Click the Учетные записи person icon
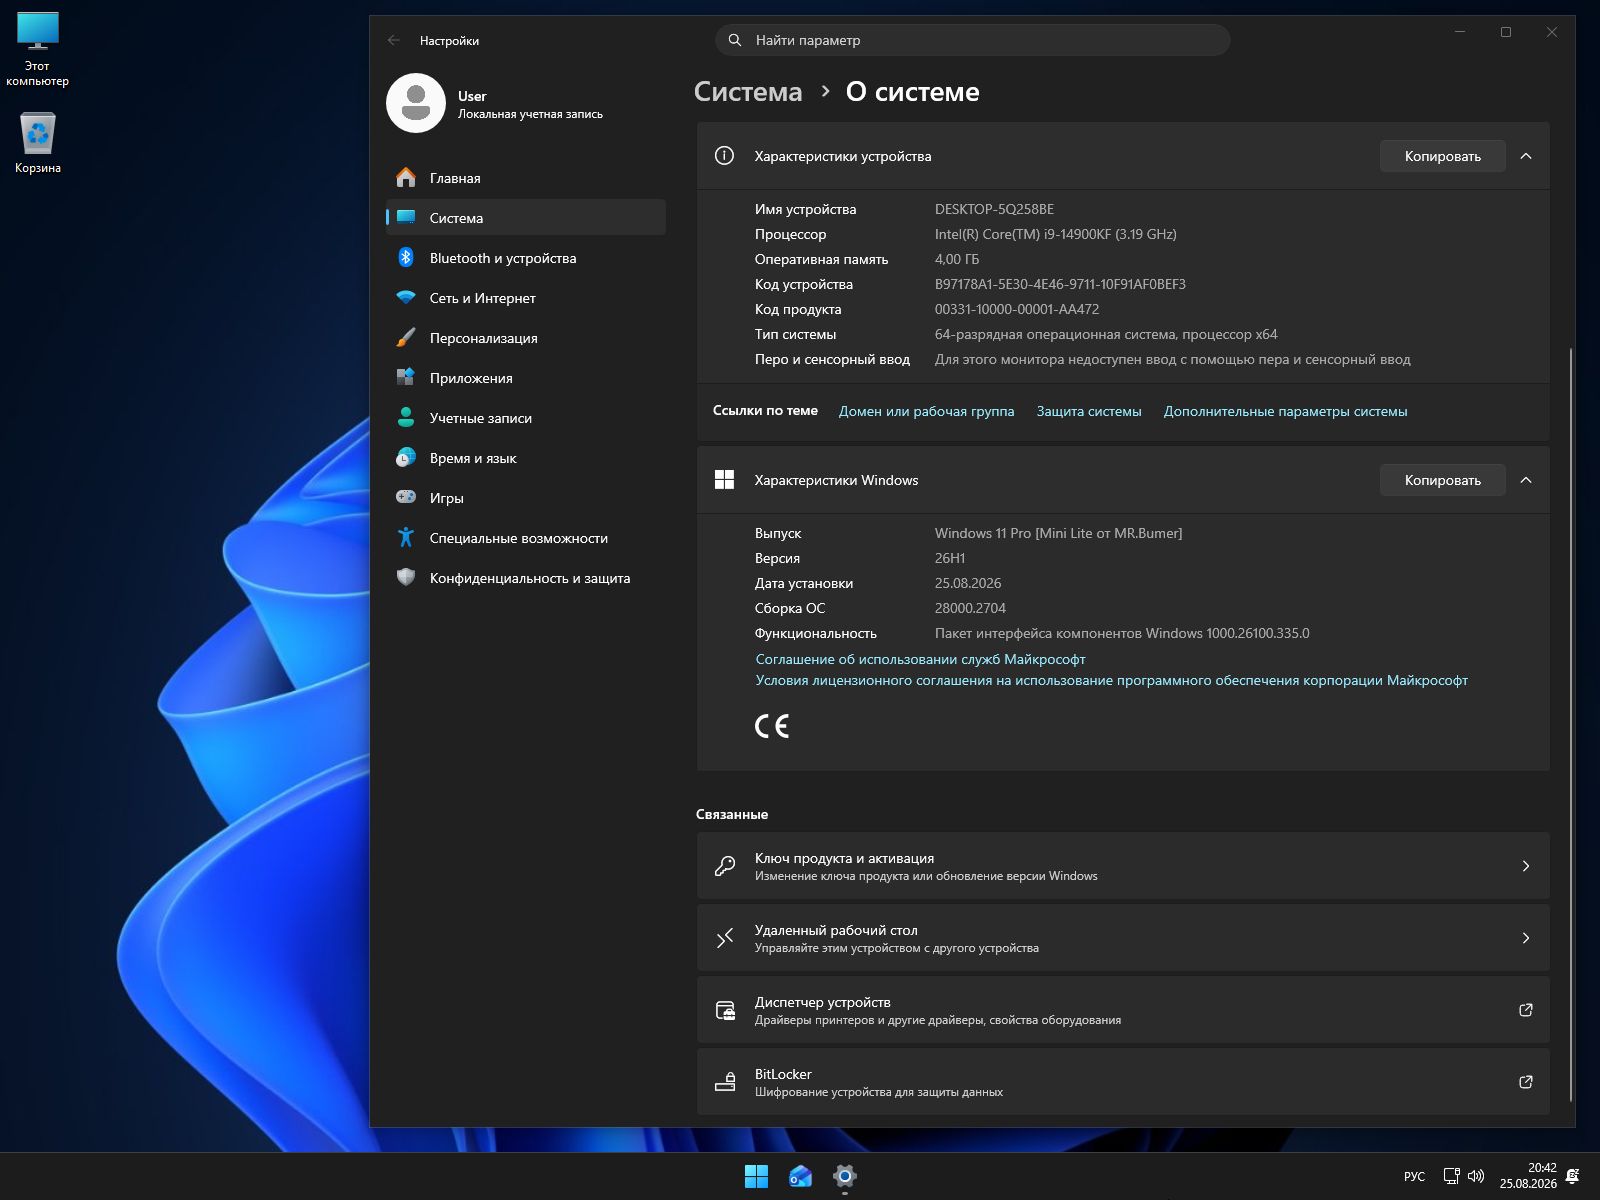The width and height of the screenshot is (1600, 1200). pos(406,418)
